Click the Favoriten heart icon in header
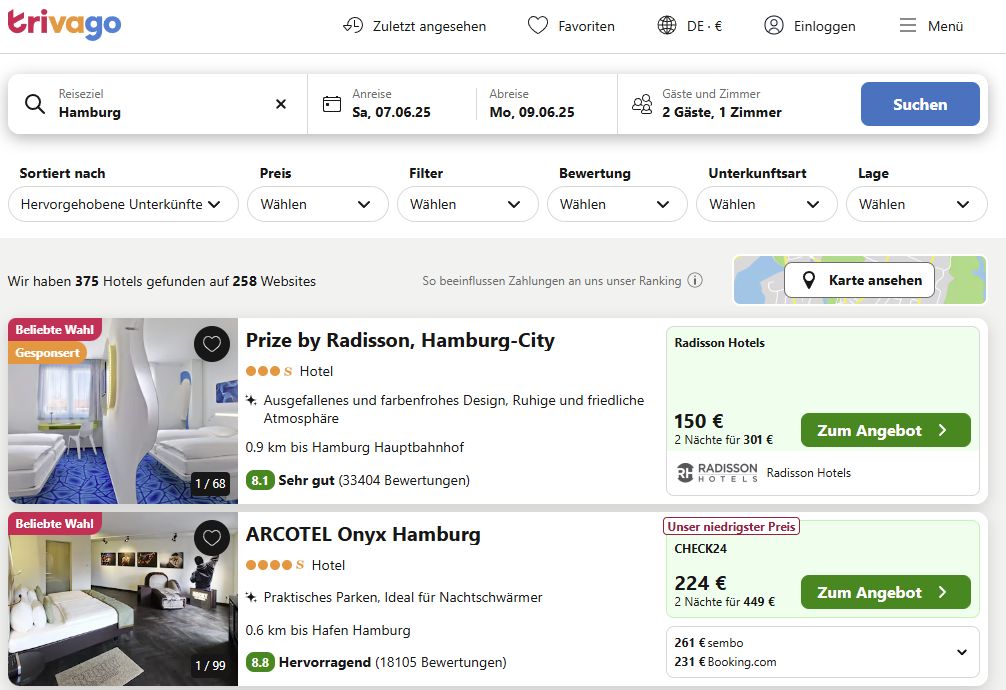 click(x=538, y=26)
